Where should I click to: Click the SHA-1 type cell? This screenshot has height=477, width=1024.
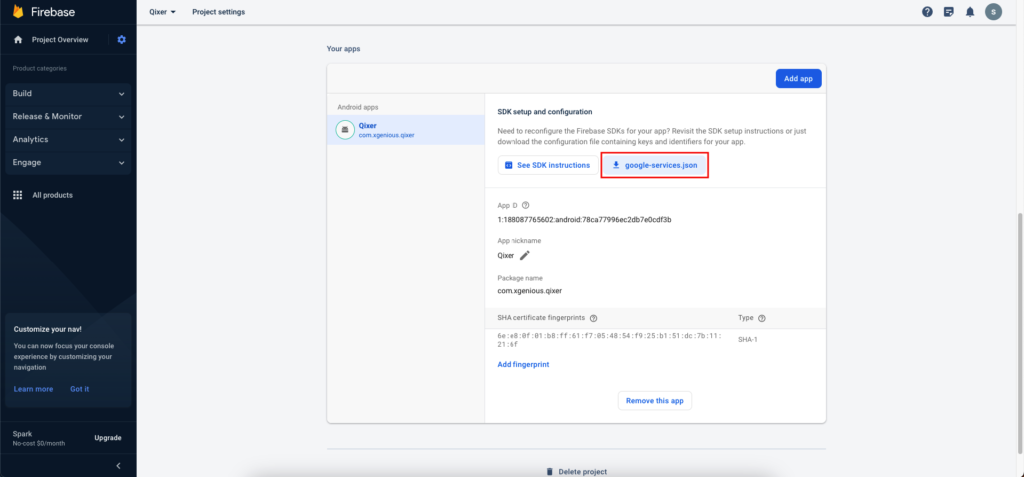(x=748, y=340)
